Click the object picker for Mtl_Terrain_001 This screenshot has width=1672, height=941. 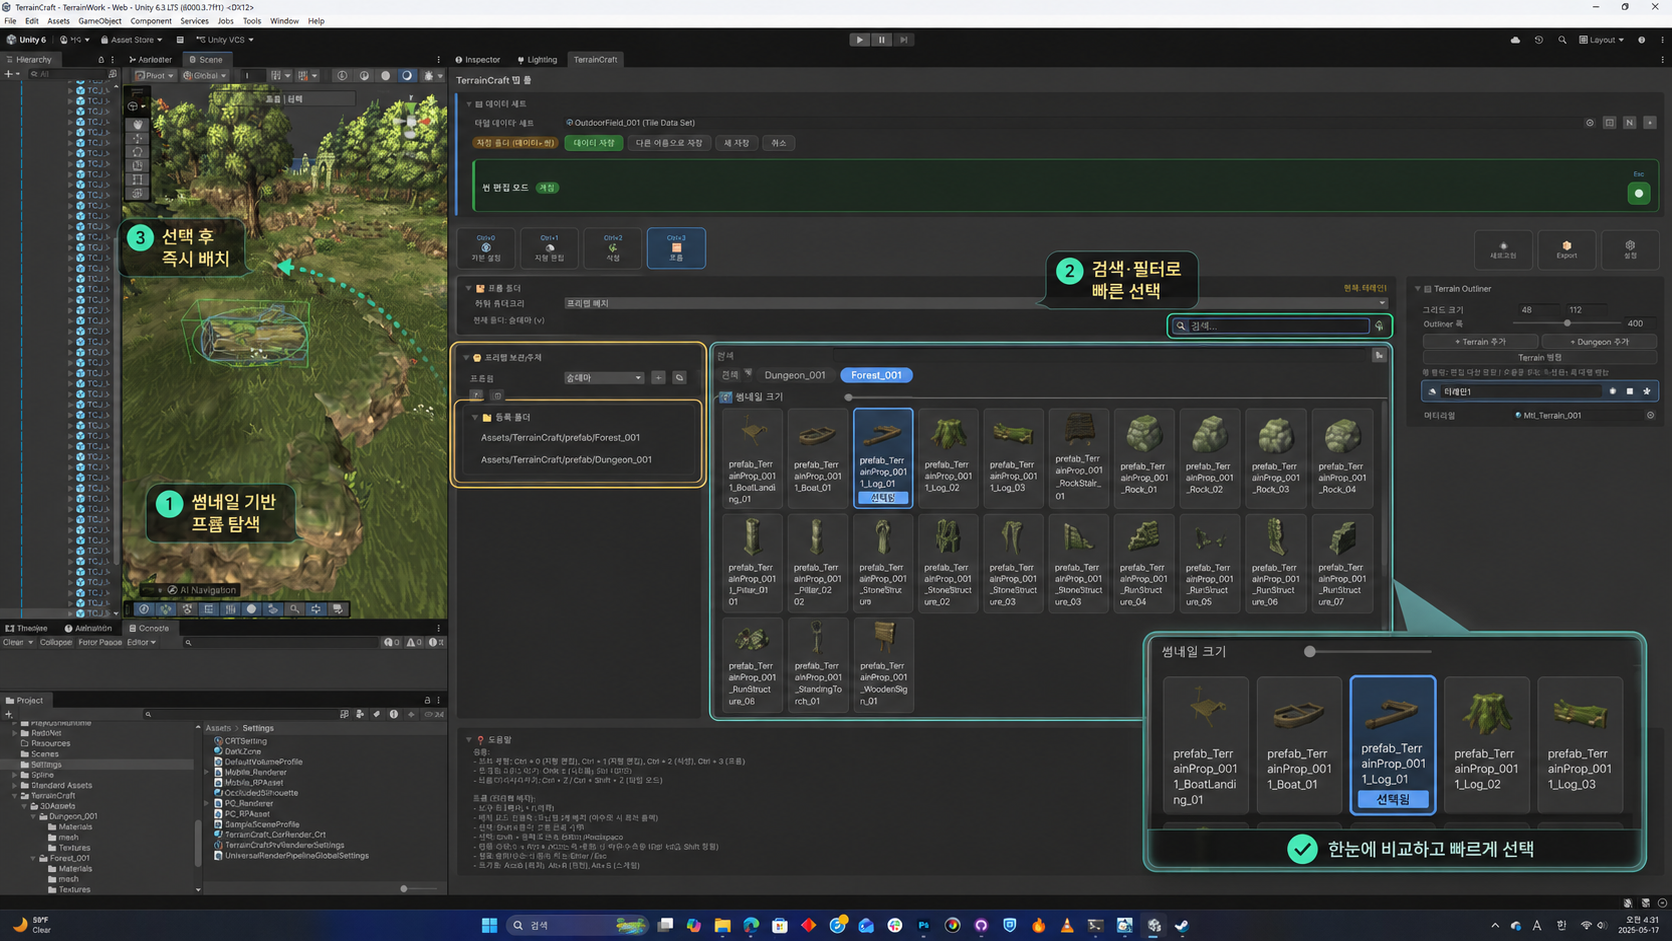coord(1650,415)
